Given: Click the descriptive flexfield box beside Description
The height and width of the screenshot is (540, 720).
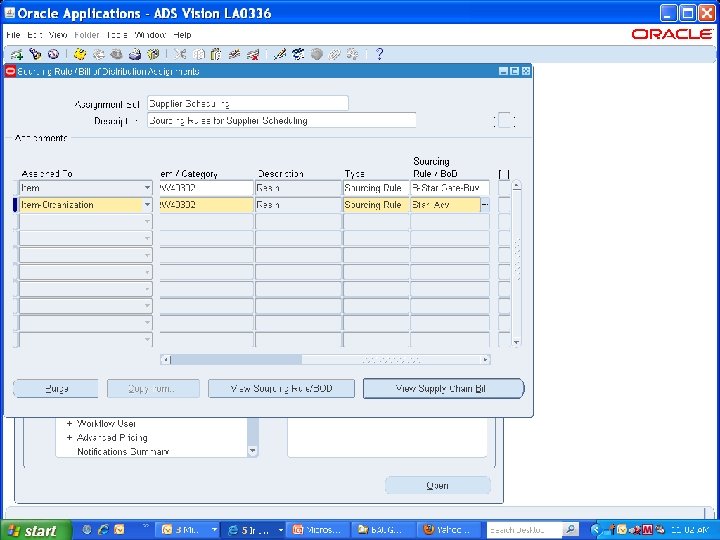Looking at the screenshot, I should (x=504, y=121).
